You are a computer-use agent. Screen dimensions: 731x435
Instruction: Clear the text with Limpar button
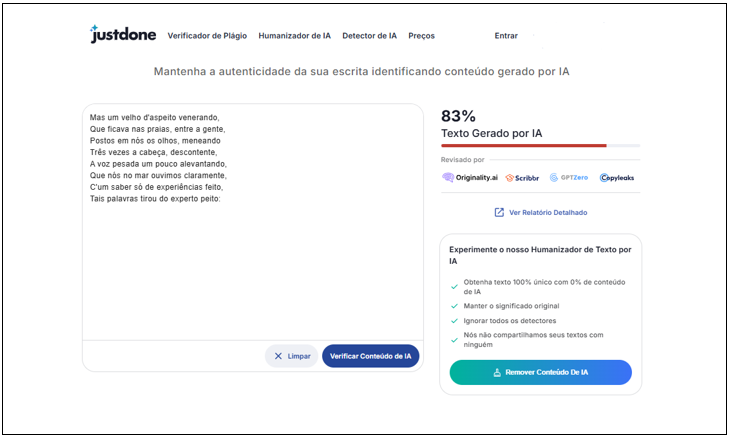click(291, 356)
